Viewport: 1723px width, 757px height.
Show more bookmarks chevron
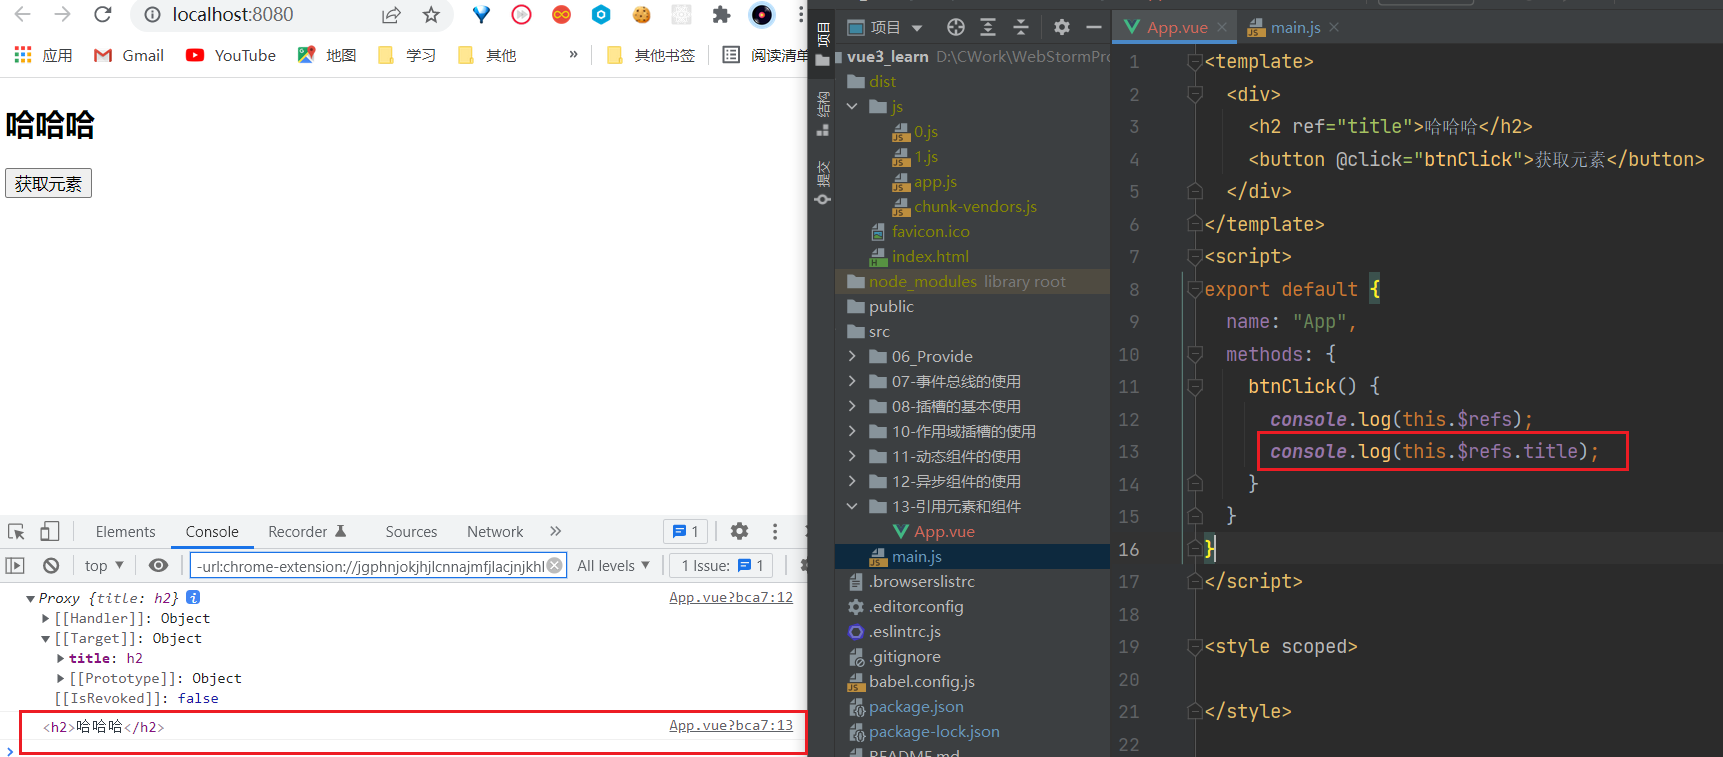[x=573, y=54]
